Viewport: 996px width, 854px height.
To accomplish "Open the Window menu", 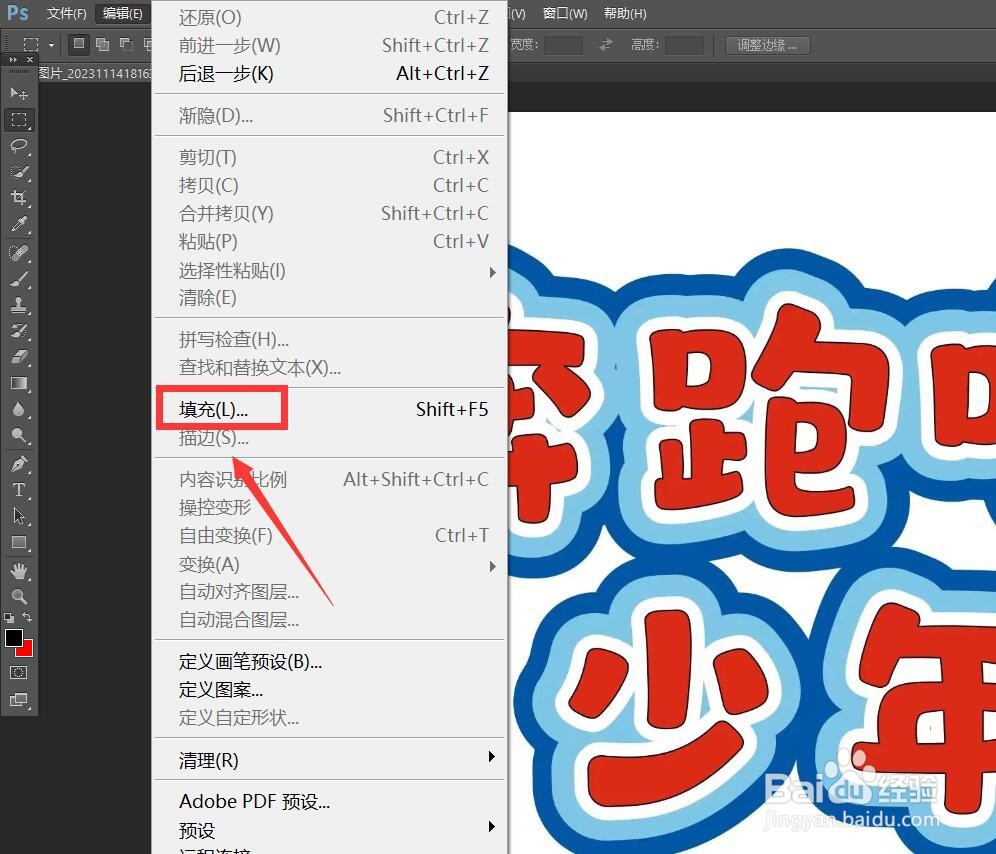I will click(x=565, y=13).
